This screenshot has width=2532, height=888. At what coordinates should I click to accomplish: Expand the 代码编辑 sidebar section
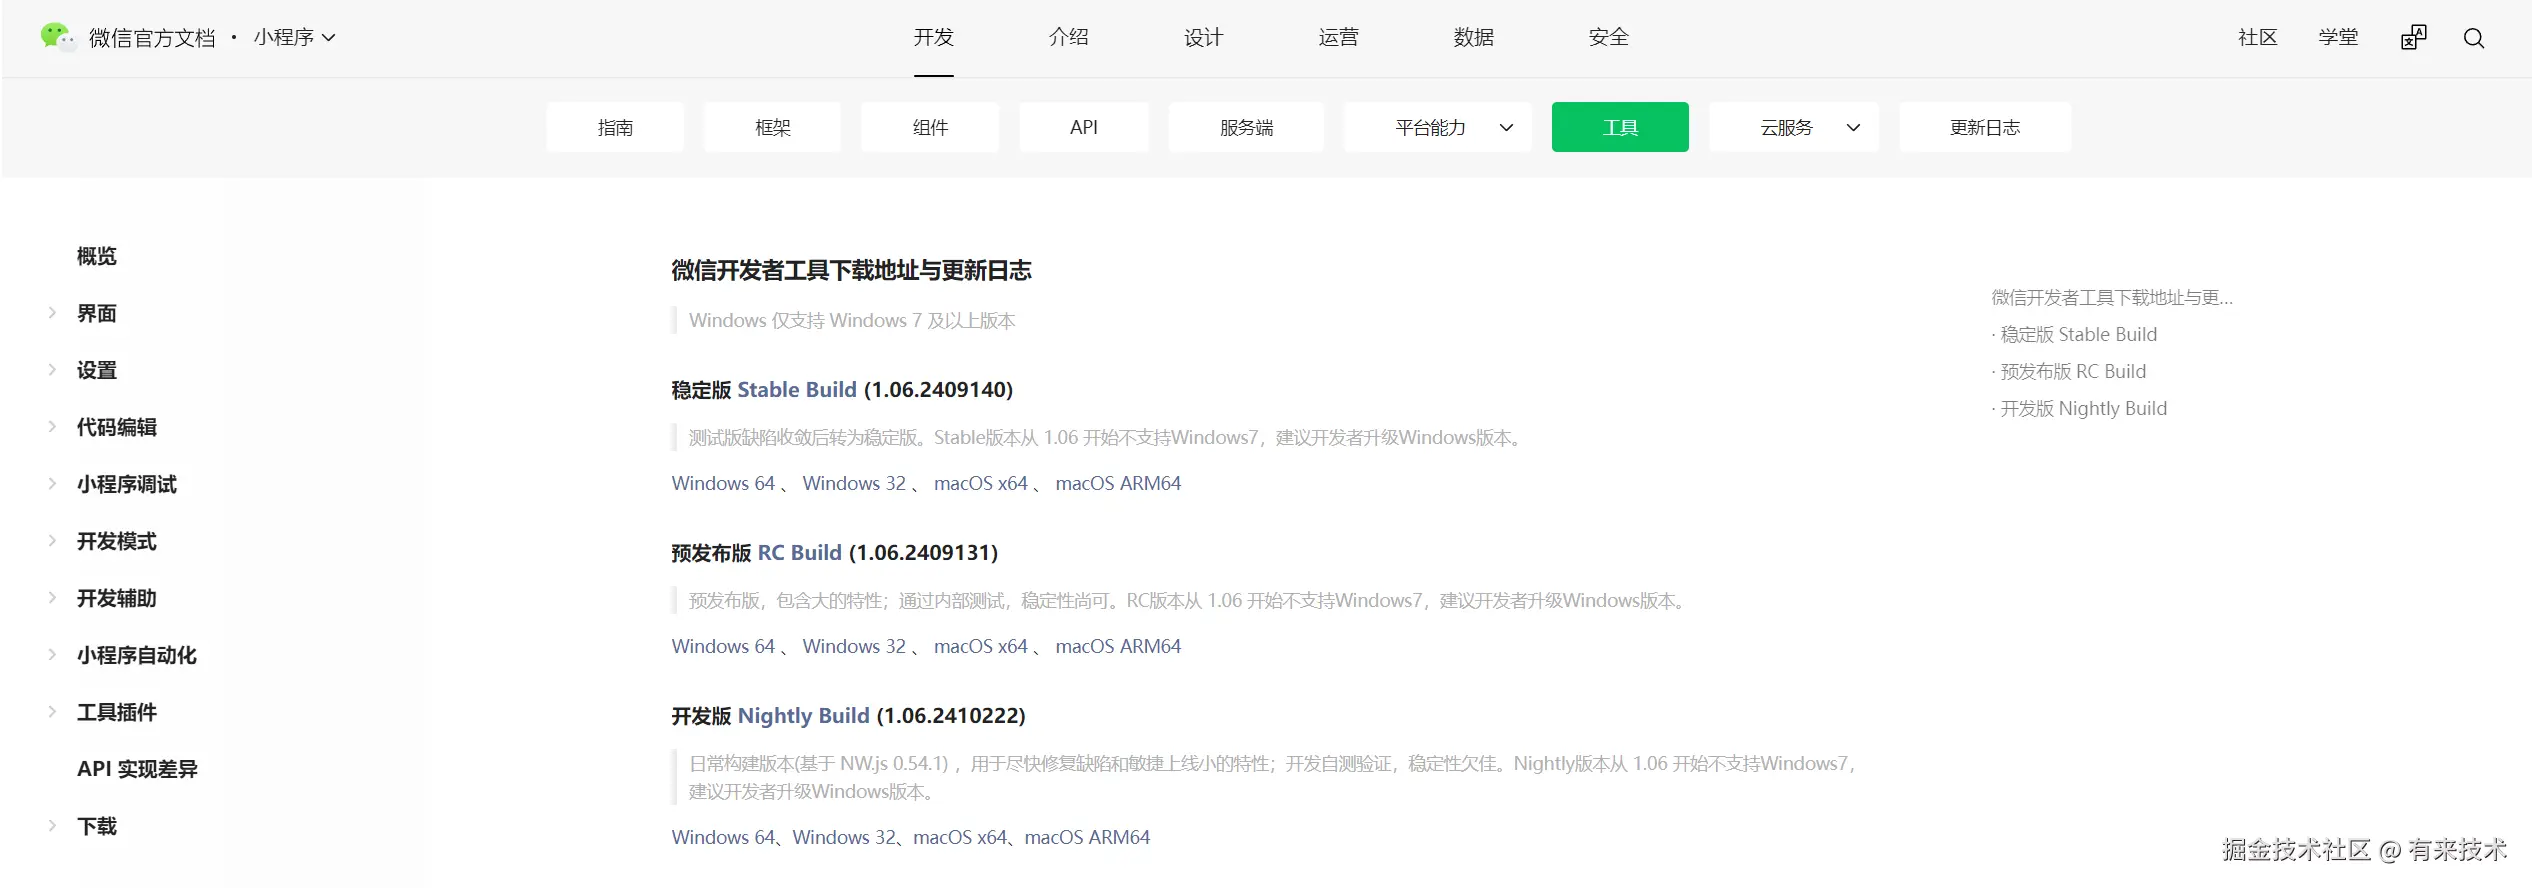[x=52, y=427]
